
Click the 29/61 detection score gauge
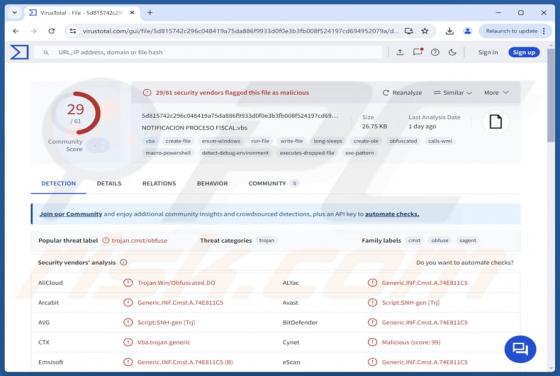[x=76, y=113]
